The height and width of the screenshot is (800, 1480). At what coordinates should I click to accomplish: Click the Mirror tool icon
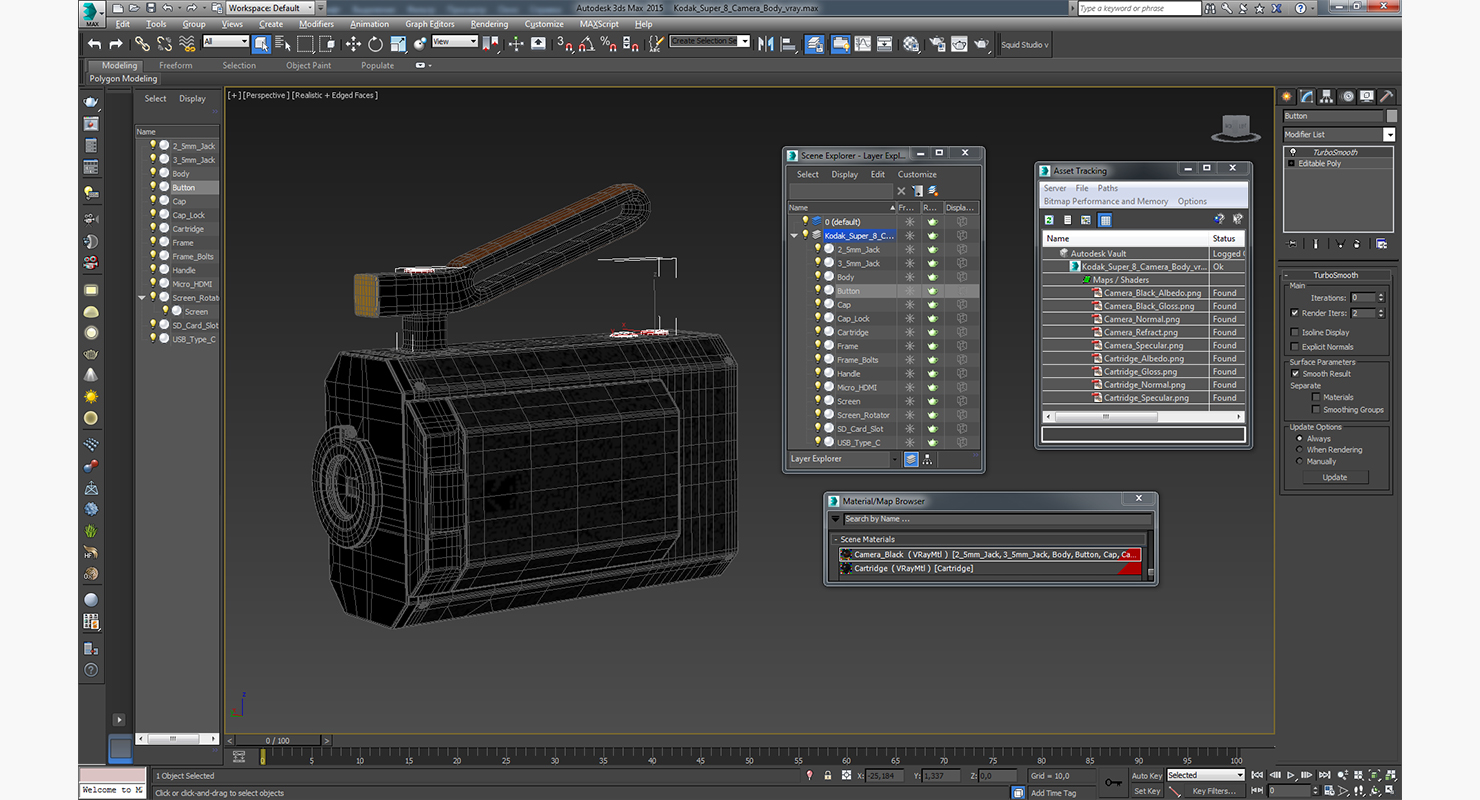767,44
